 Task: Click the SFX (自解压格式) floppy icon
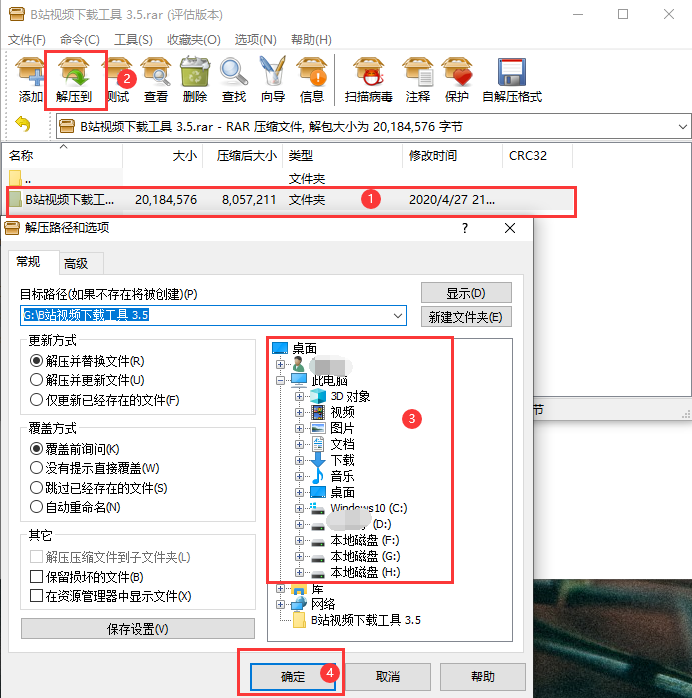coord(512,72)
